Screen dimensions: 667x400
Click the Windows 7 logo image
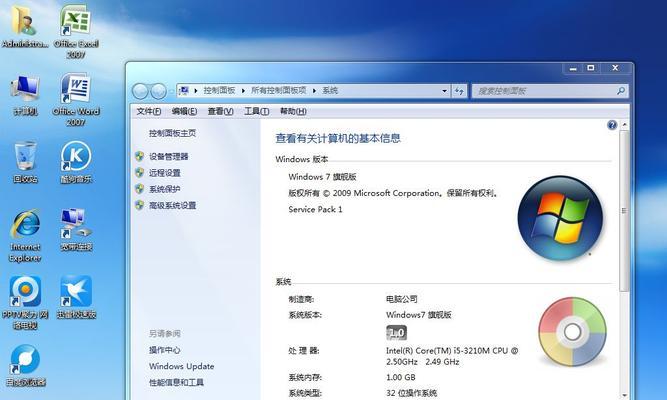click(560, 218)
